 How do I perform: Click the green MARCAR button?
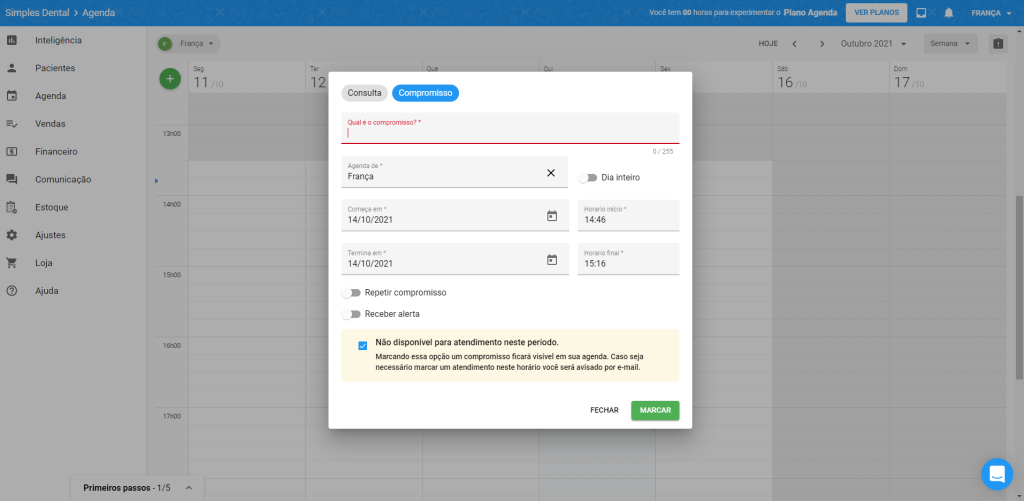pos(655,410)
